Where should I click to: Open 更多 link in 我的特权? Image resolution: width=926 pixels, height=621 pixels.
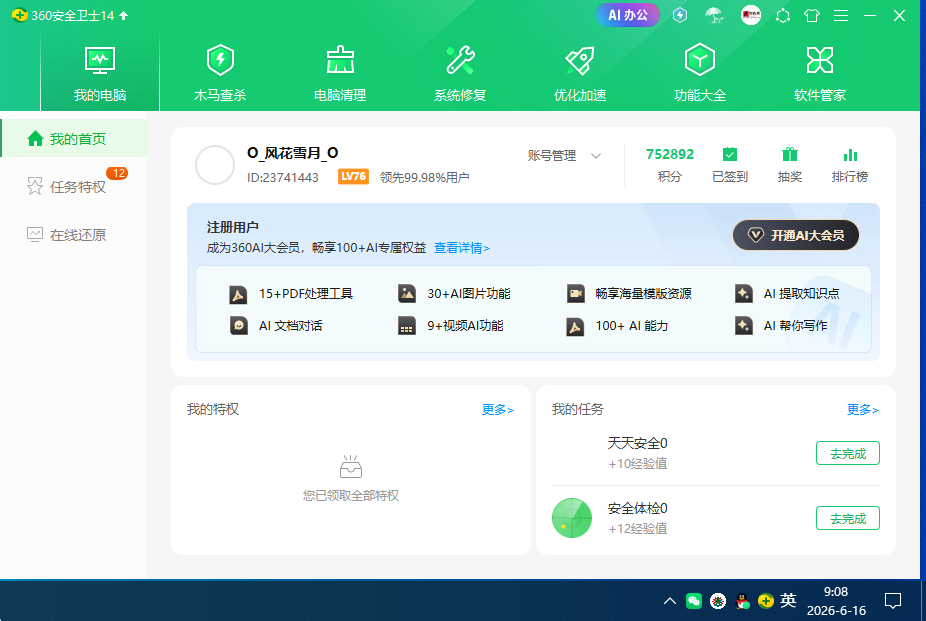[x=497, y=410]
